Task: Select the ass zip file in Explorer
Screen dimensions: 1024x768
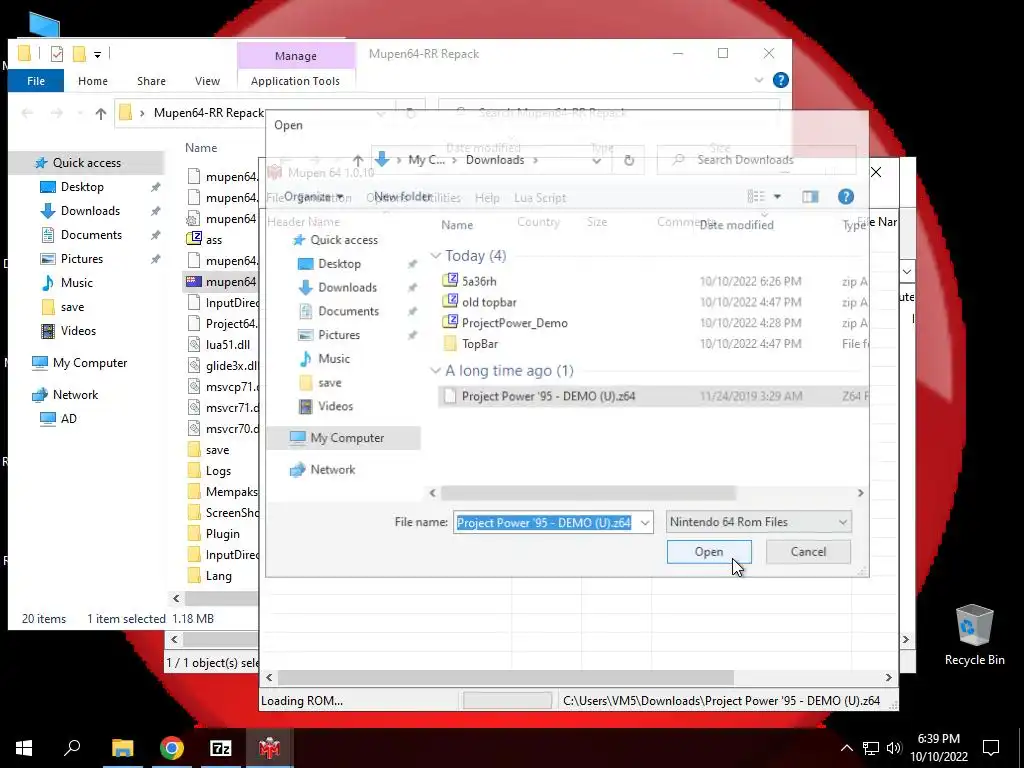Action: [214, 240]
